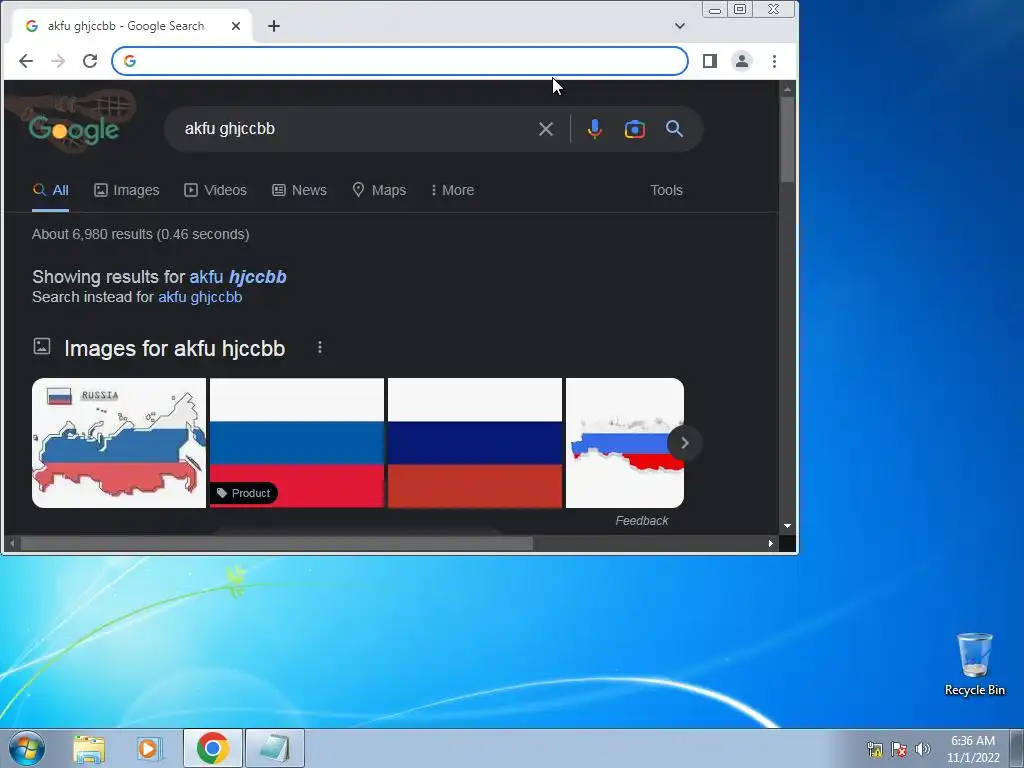This screenshot has width=1024, height=768.
Task: Open a new tab with plus button
Action: coord(274,26)
